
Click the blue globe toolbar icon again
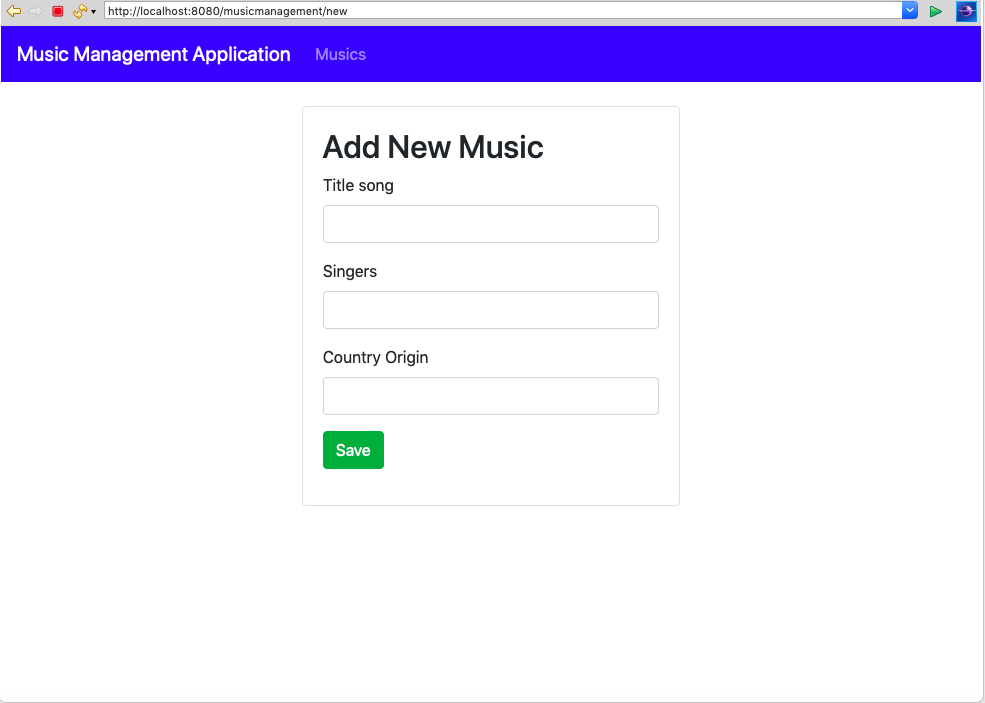965,11
